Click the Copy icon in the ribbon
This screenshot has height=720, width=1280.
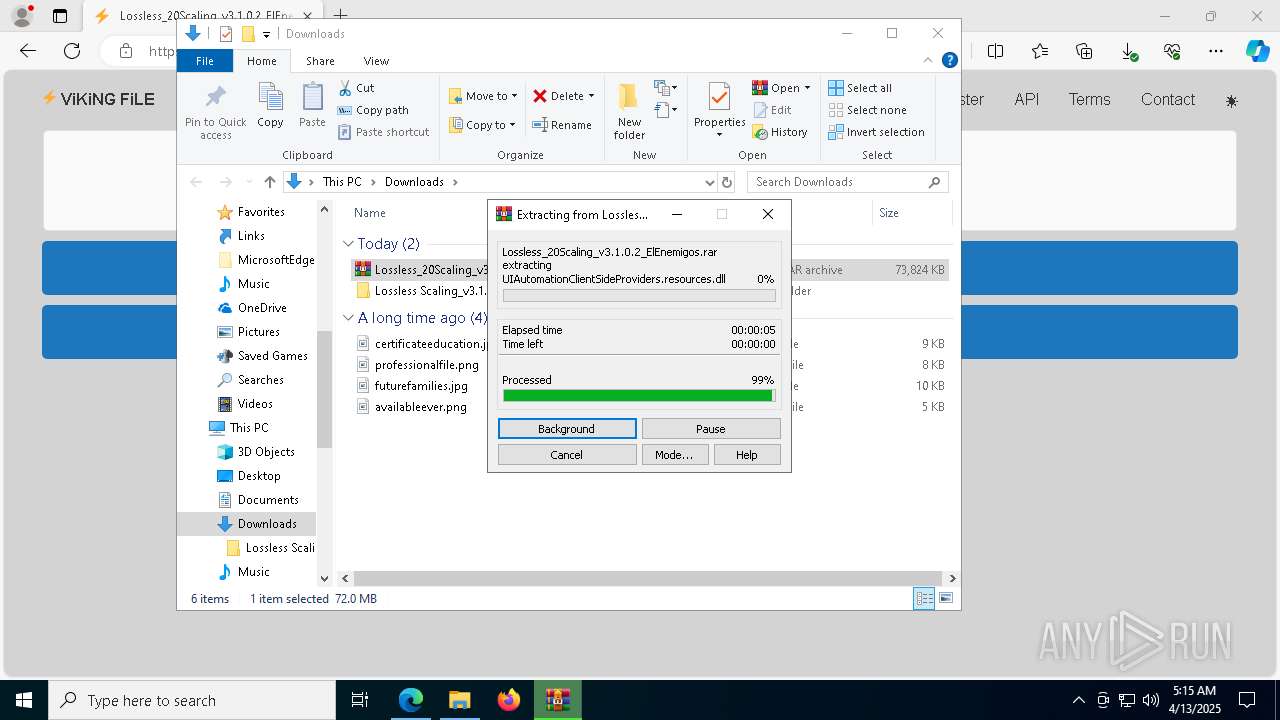coord(270,105)
